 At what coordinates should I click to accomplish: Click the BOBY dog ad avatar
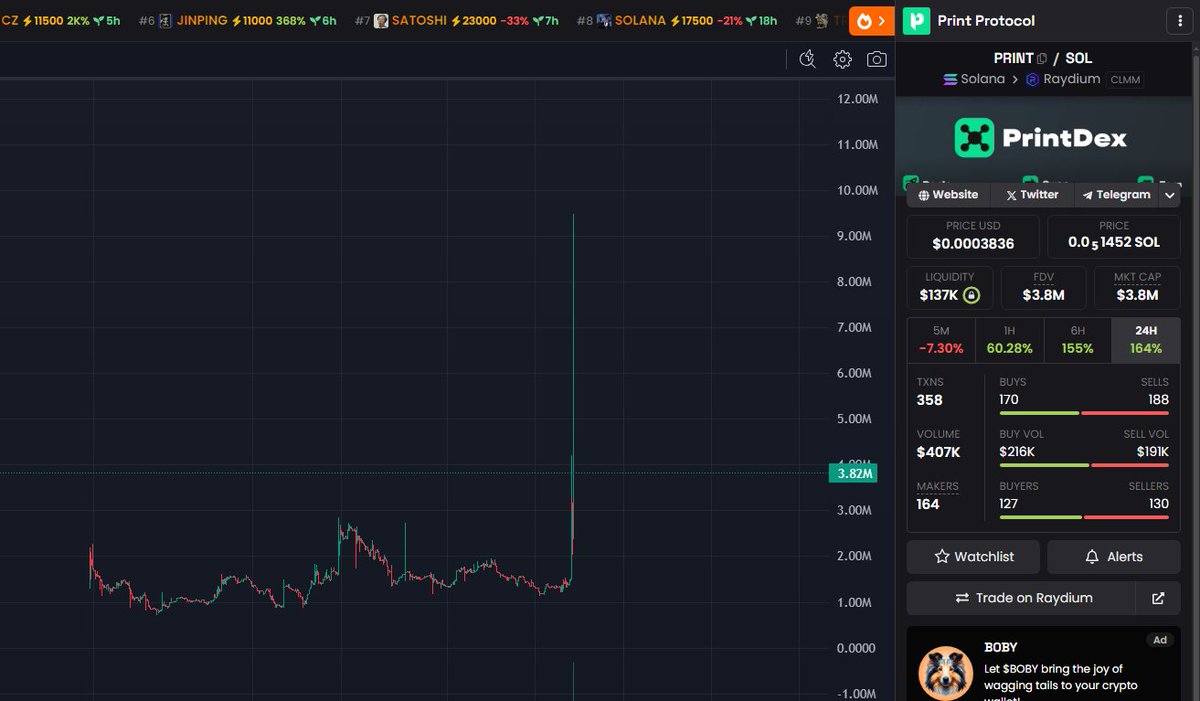click(x=945, y=672)
